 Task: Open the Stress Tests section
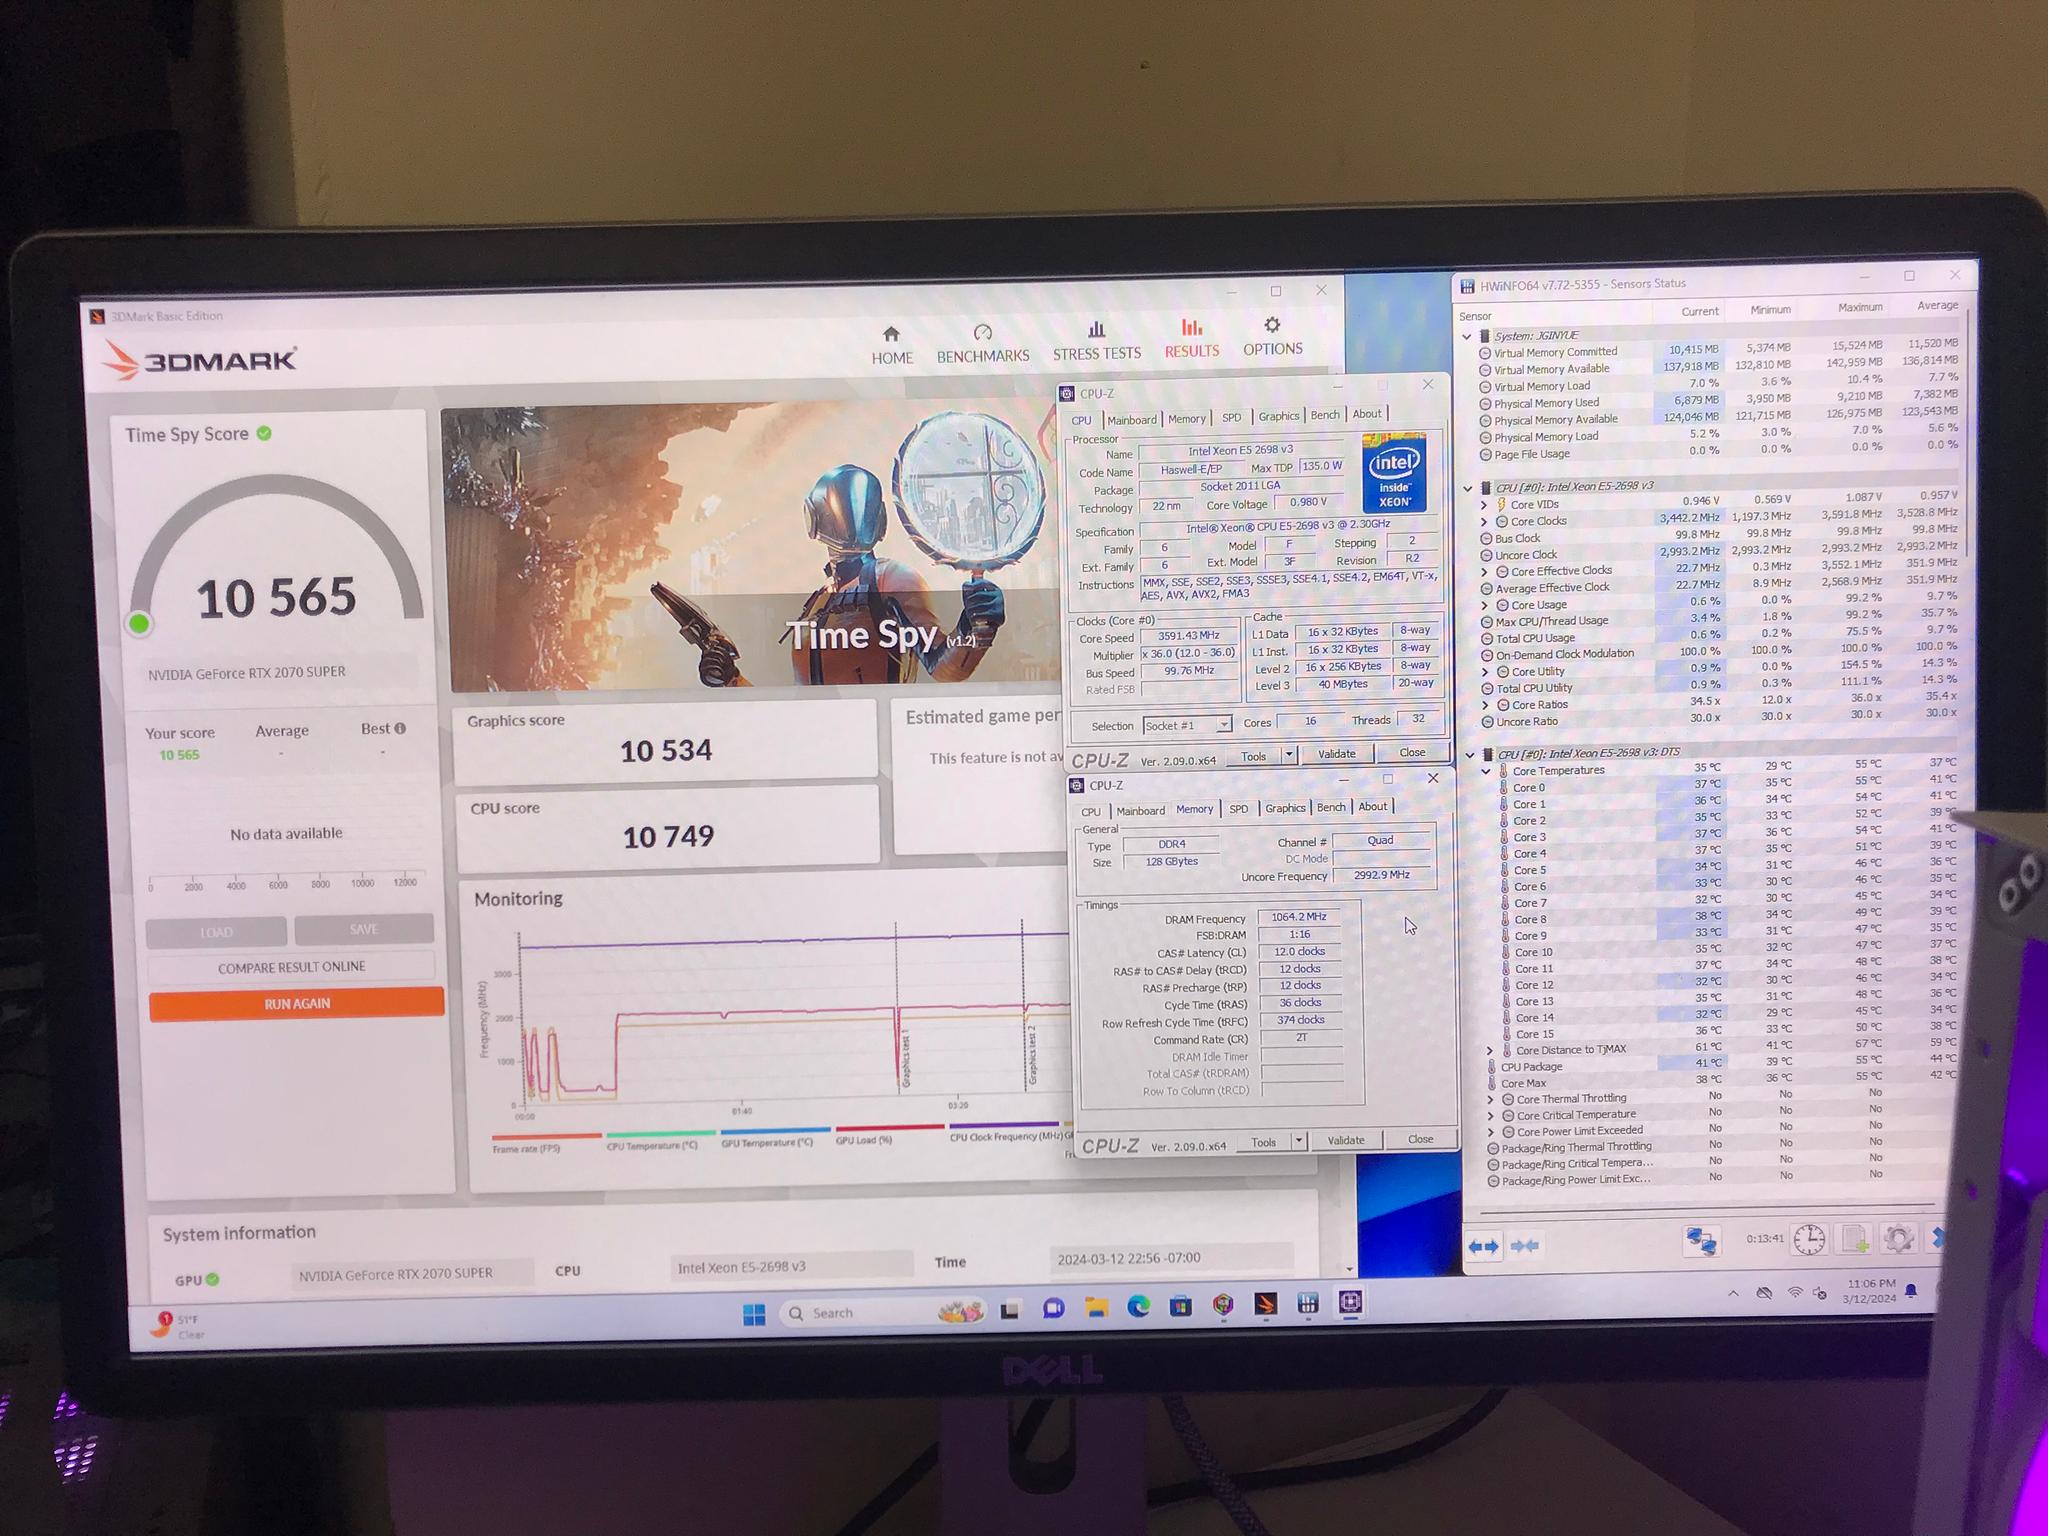pyautogui.click(x=1096, y=342)
